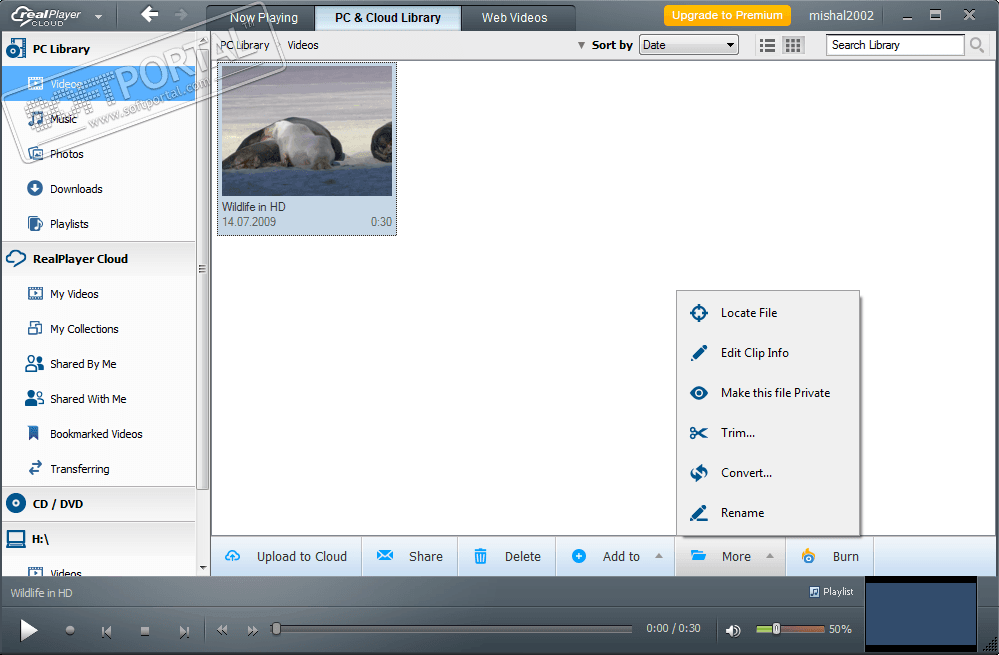Click the search magnifier icon
The image size is (999, 655).
(977, 45)
